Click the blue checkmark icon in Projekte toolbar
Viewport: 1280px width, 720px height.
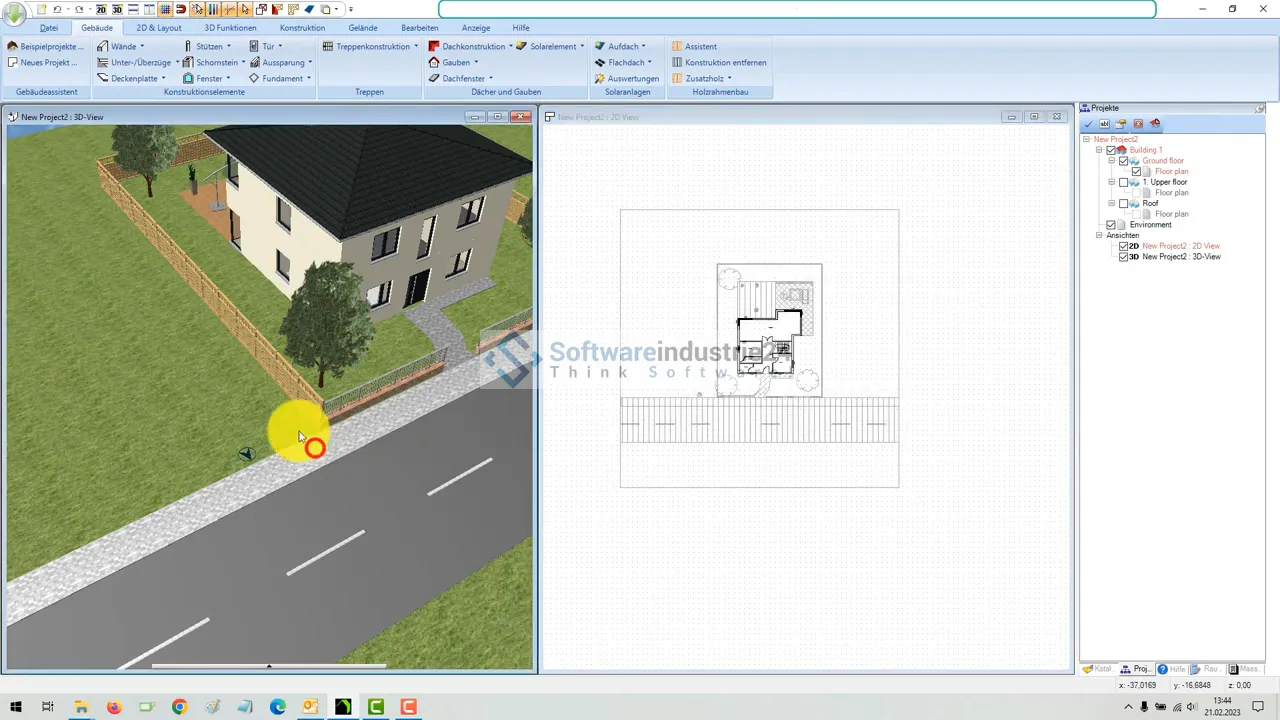click(x=1088, y=124)
